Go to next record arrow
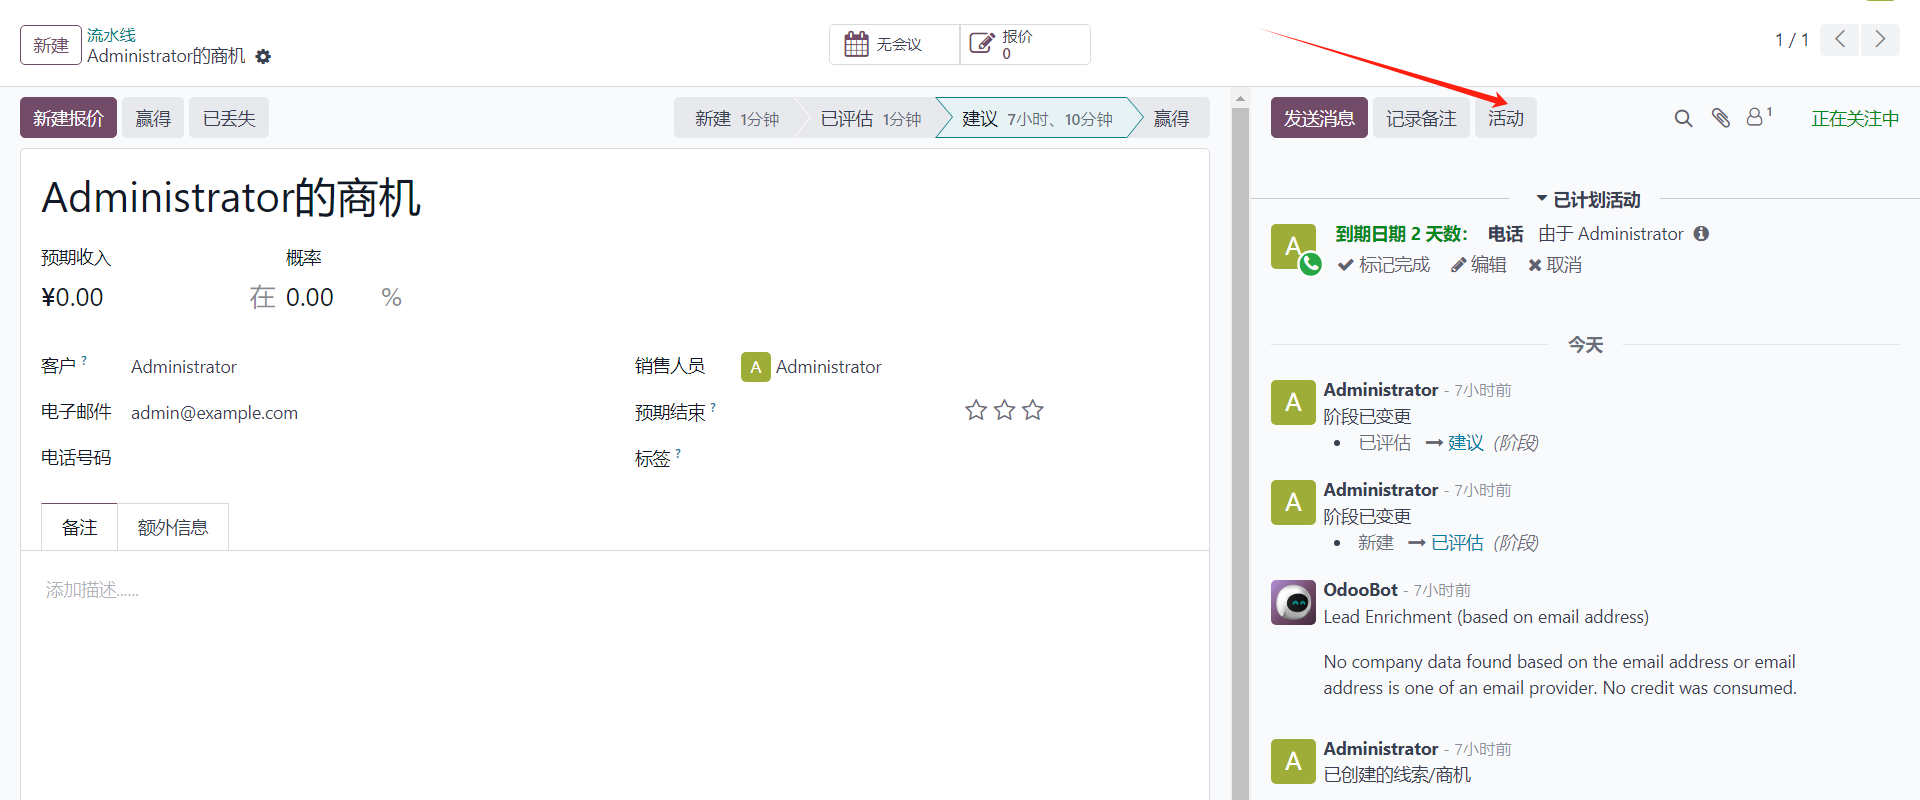This screenshot has width=1920, height=800. tap(1880, 39)
